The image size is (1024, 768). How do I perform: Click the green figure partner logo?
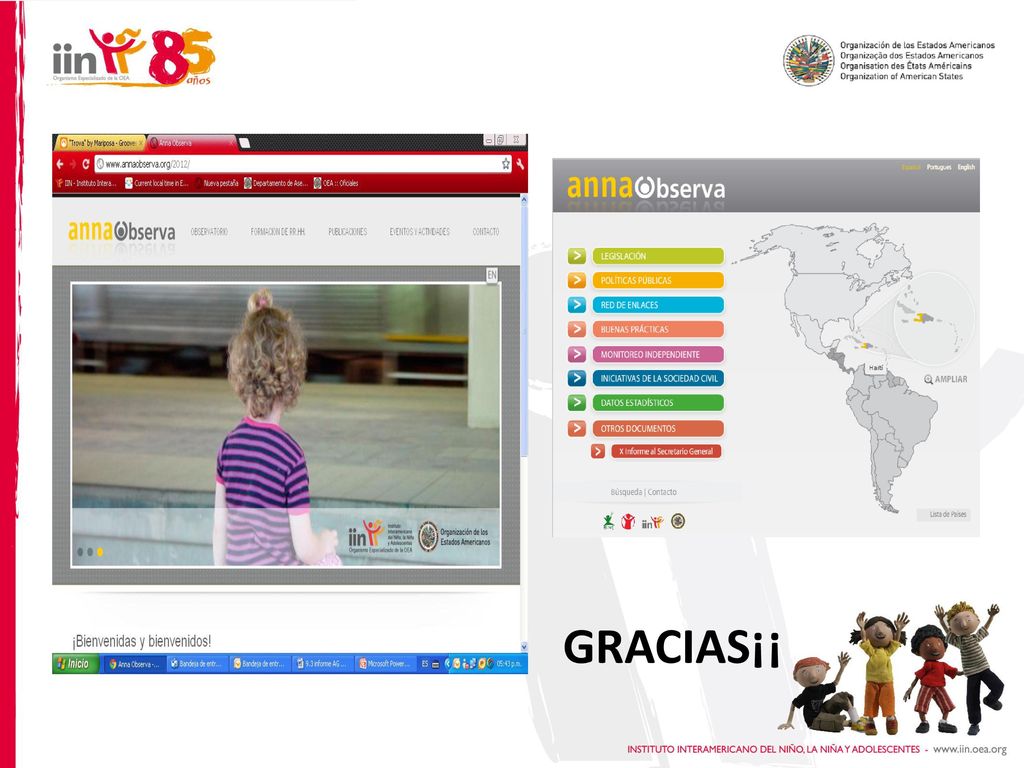coord(608,521)
